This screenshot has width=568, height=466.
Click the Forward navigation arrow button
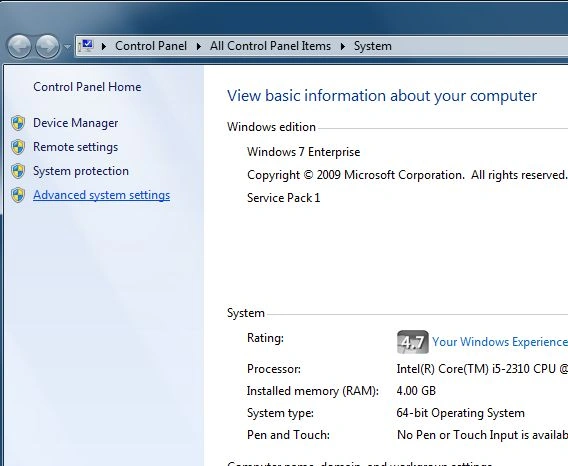pos(48,46)
